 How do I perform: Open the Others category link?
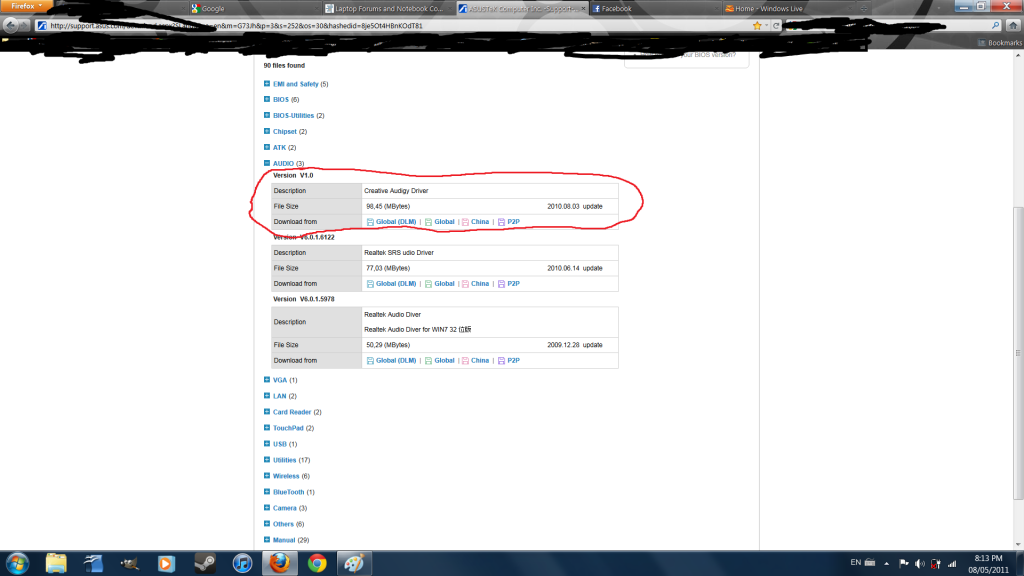coord(283,524)
